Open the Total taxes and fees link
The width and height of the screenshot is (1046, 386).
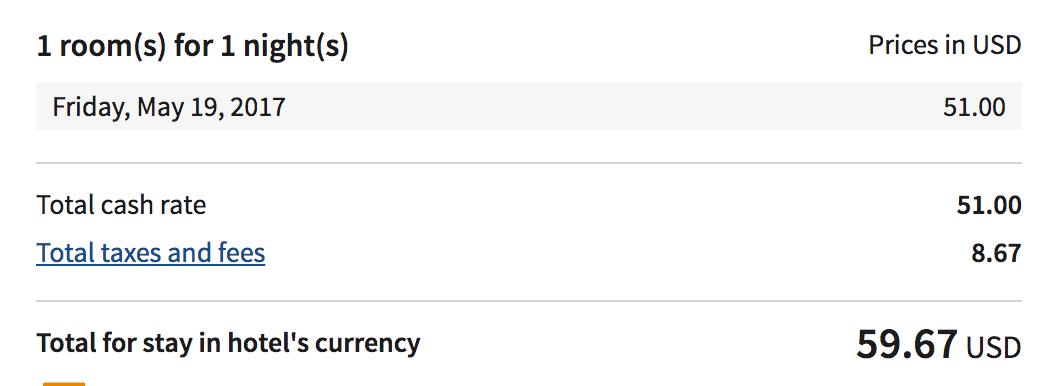tap(151, 253)
